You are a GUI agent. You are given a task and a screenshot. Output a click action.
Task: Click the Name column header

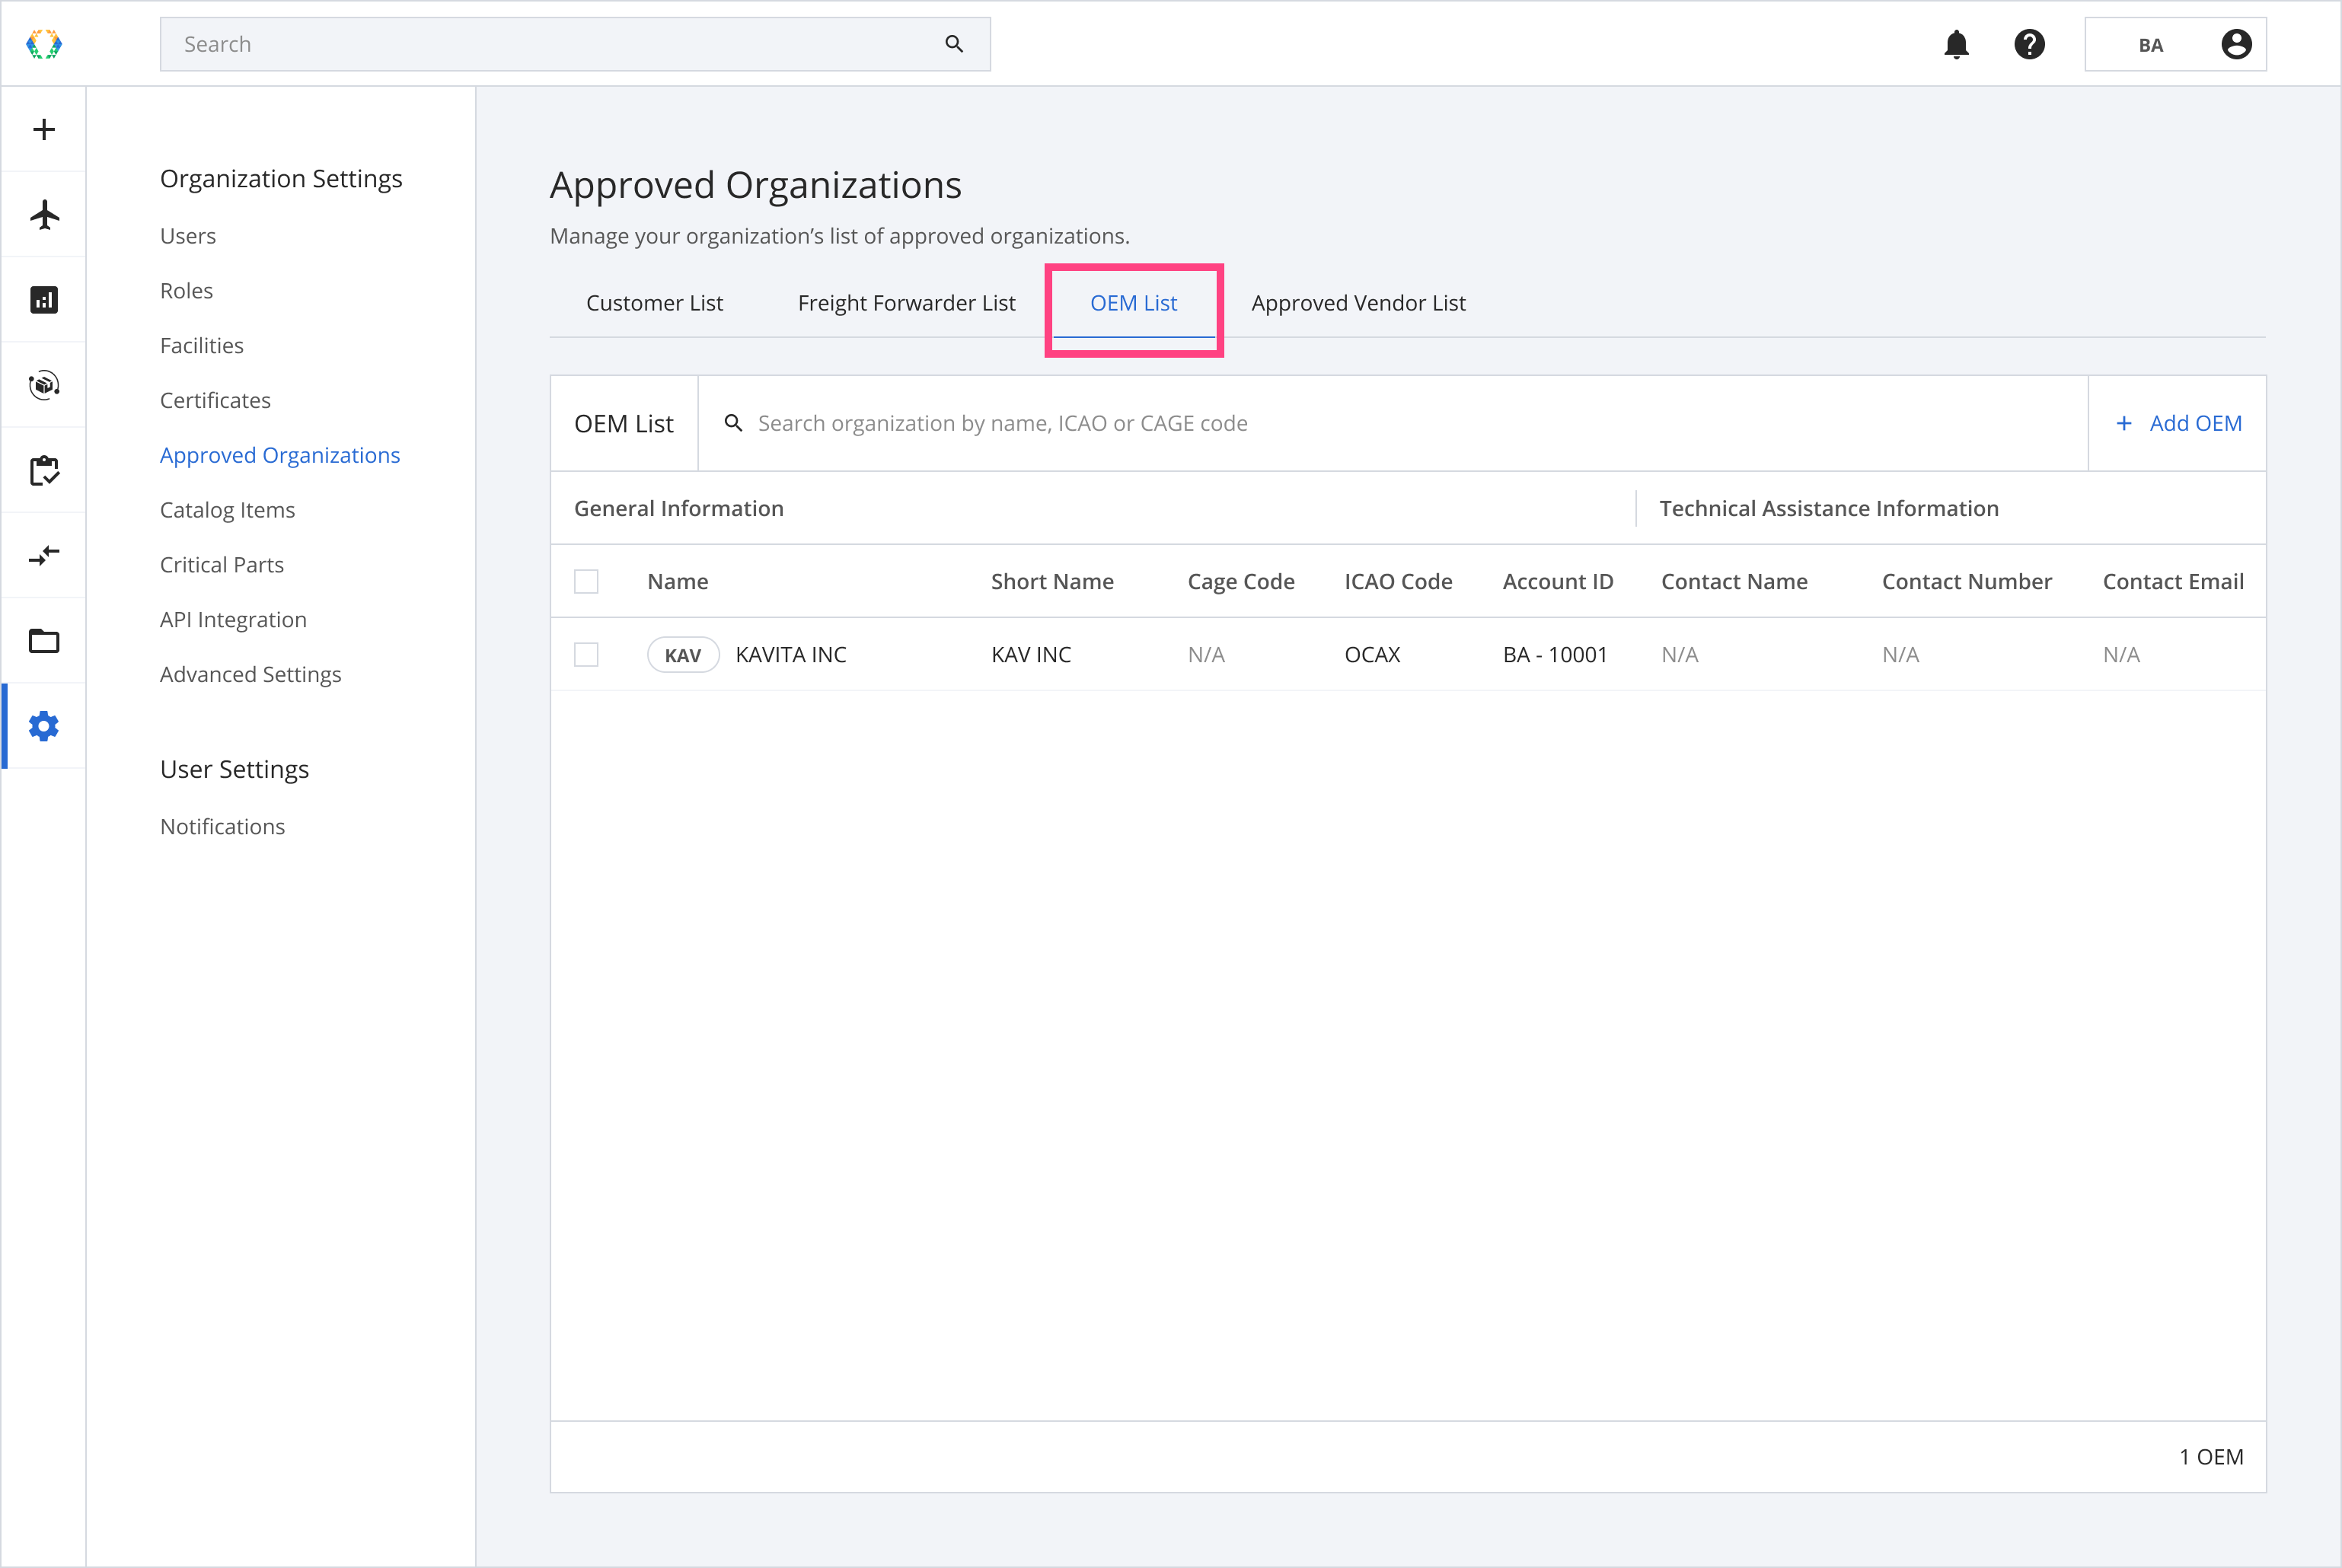(678, 581)
